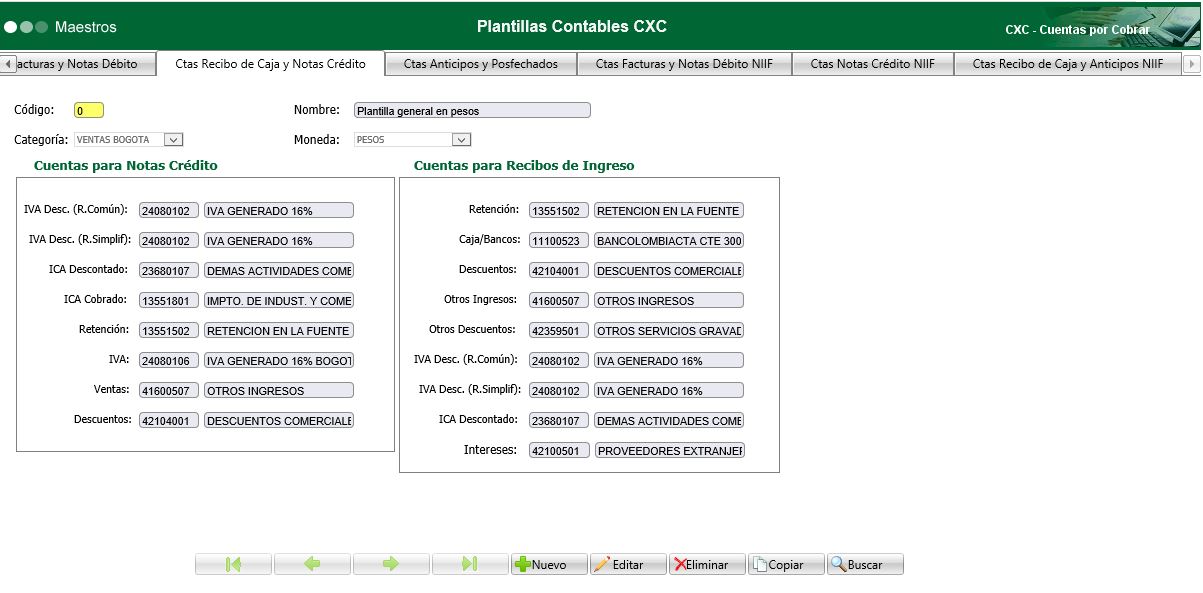
Task: Go to the previous record
Action: (312, 563)
